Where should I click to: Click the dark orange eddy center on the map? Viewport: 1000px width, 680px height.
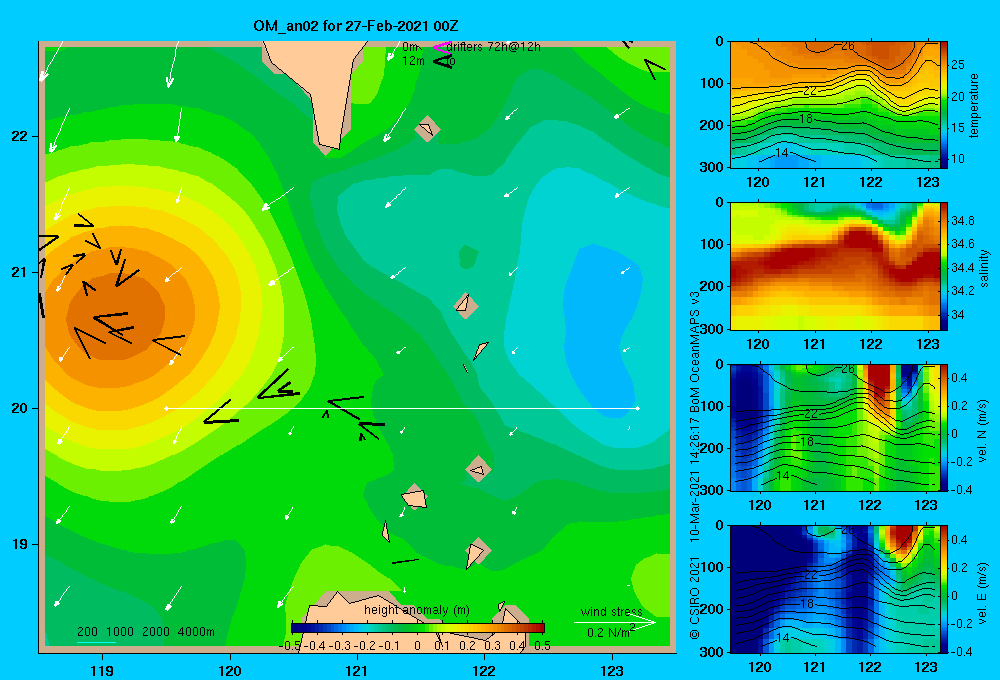(x=115, y=316)
